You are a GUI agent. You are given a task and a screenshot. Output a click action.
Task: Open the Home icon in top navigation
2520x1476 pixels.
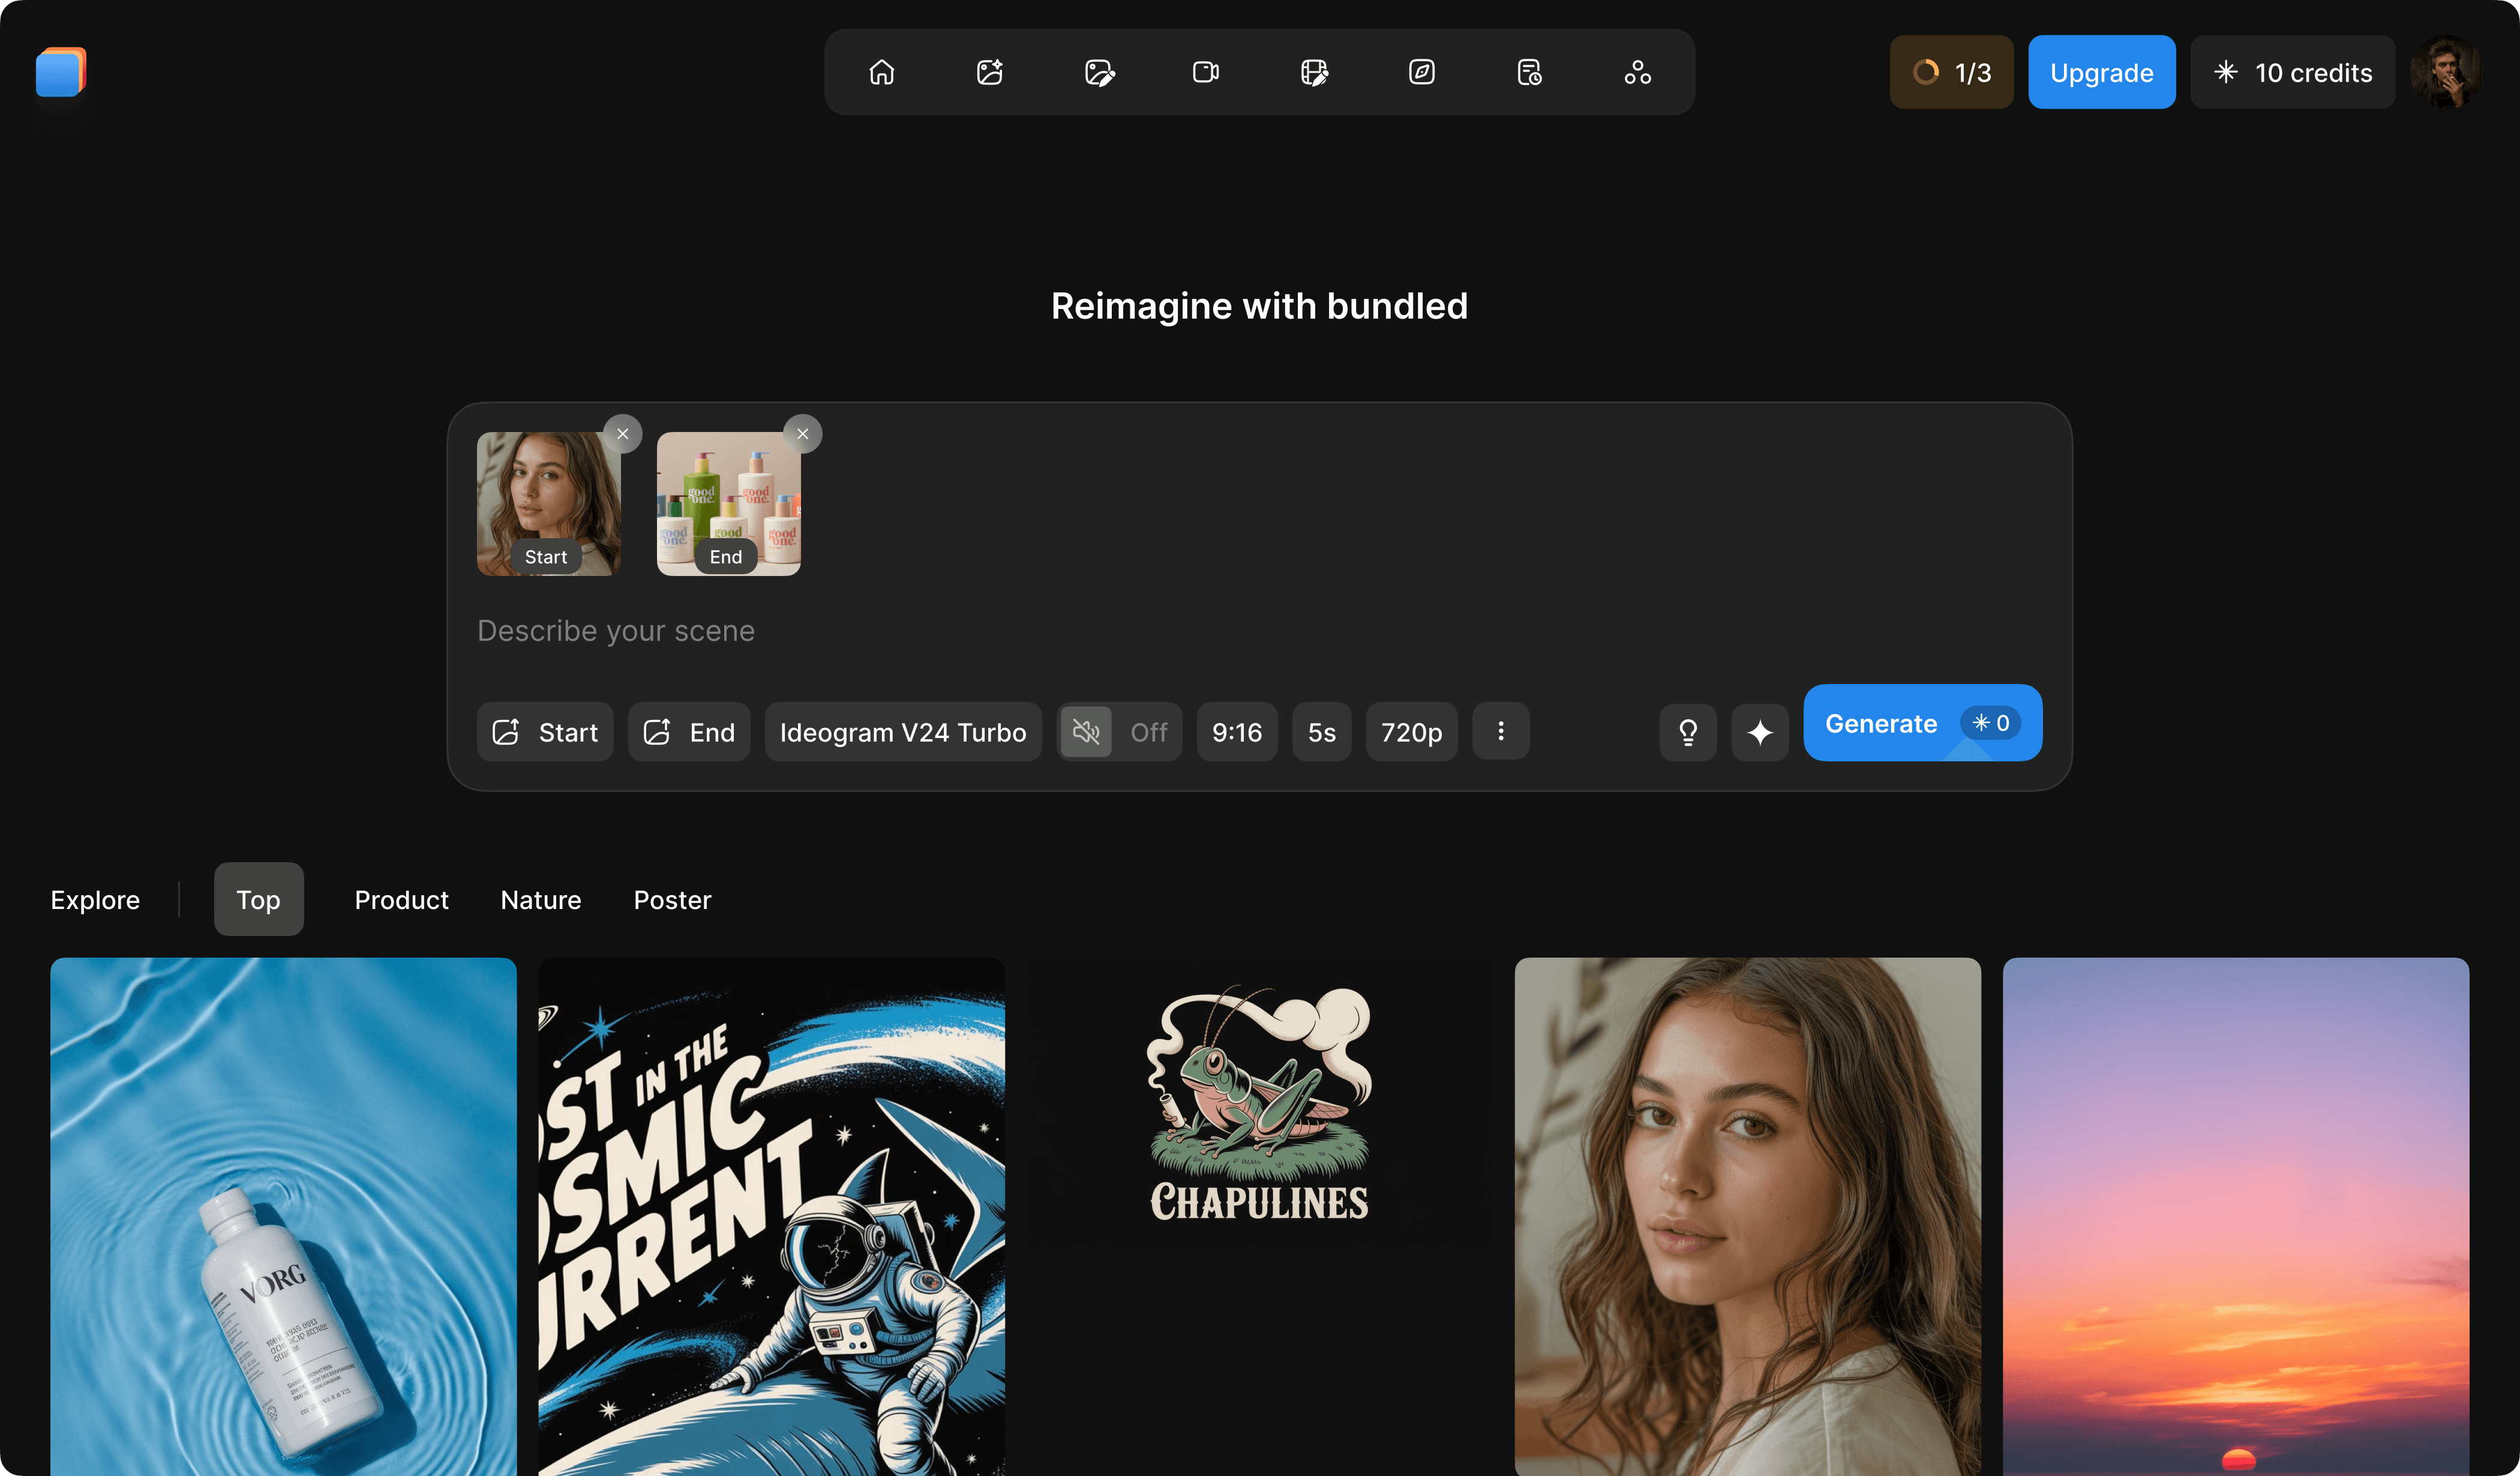tap(881, 72)
